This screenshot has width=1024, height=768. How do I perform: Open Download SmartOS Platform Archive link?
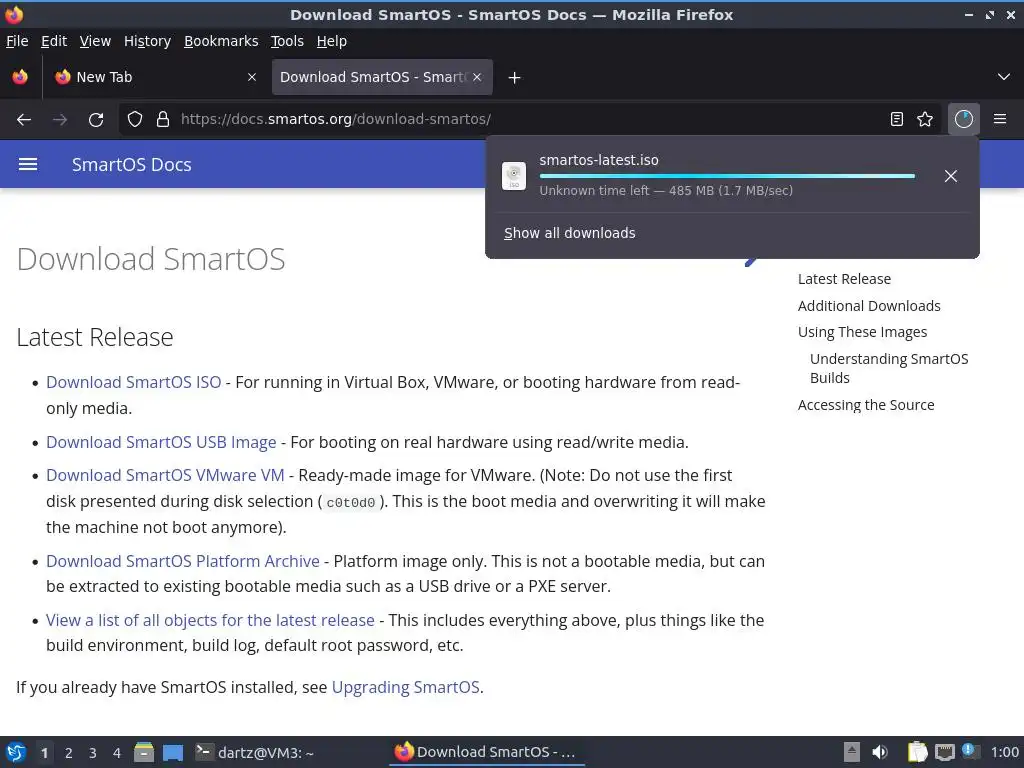tap(183, 561)
